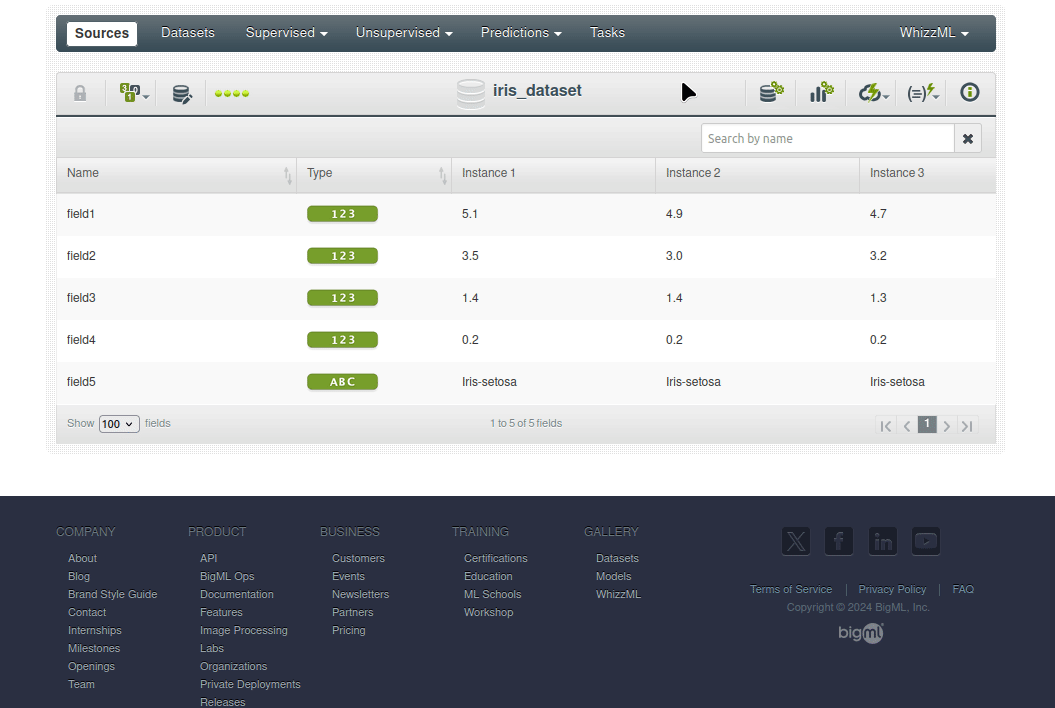Expand the Unsupervised dropdown menu

point(404,33)
